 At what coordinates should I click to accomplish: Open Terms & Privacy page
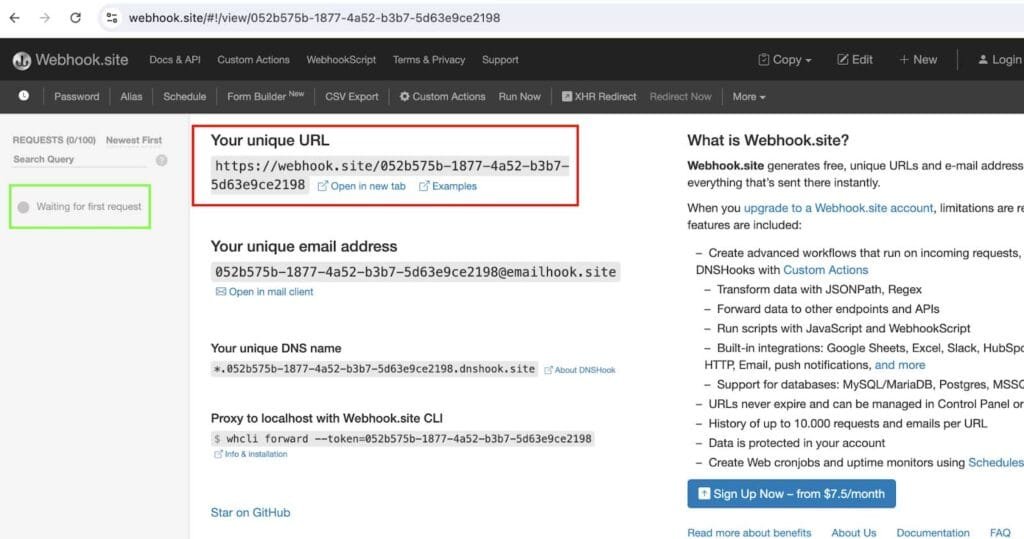point(428,59)
